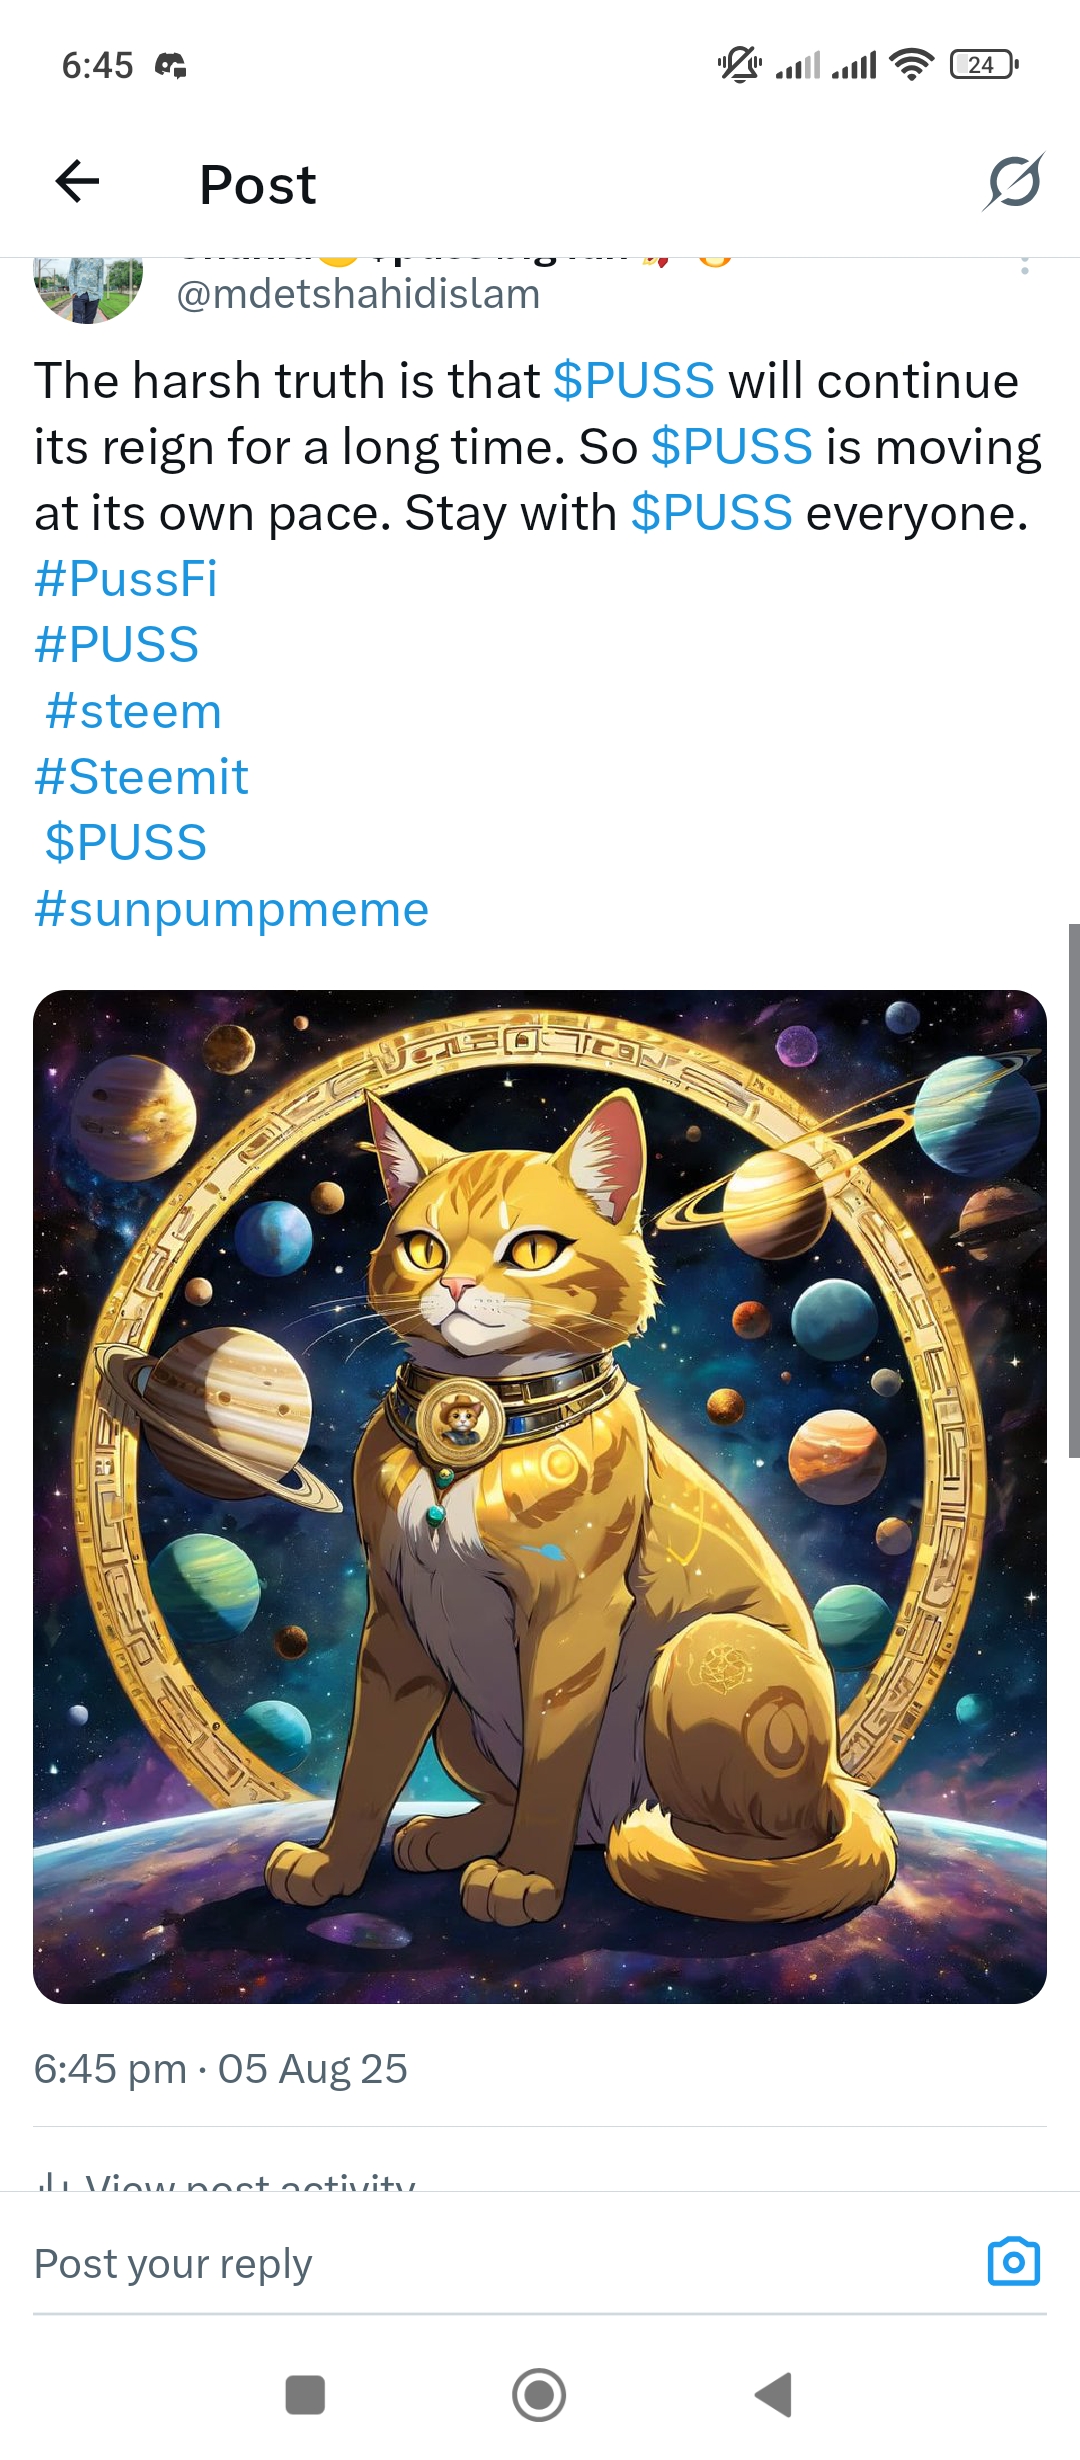Viewport: 1080px width, 2460px height.
Task: Tap the 6:45 pm 05 Aug 25 timestamp
Action: [221, 2069]
